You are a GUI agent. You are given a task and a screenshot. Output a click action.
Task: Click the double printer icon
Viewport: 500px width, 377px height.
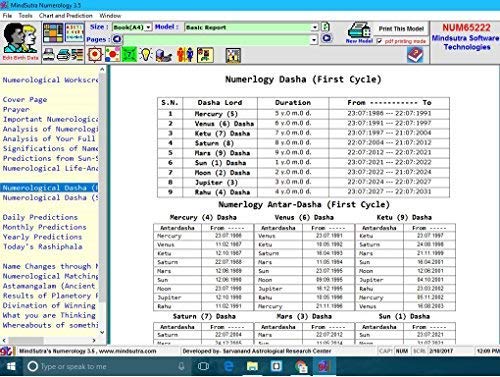(x=63, y=54)
